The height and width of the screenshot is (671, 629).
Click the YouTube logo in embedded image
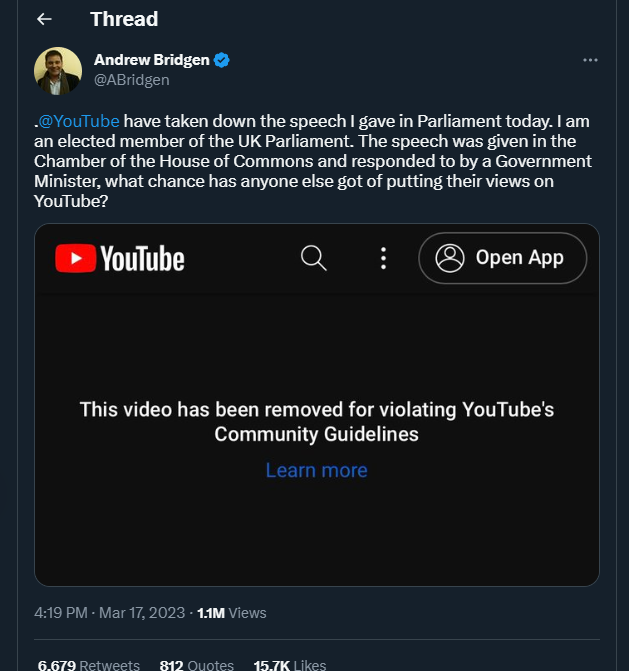120,259
